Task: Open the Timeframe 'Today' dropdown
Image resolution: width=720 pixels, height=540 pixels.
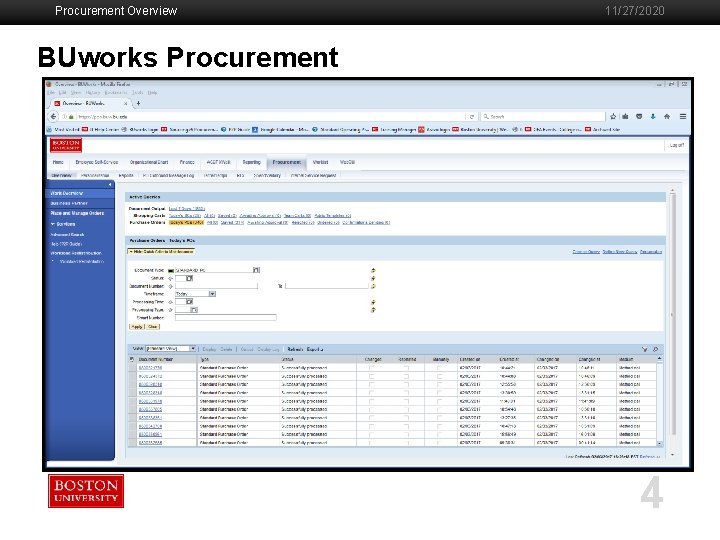Action: point(212,294)
